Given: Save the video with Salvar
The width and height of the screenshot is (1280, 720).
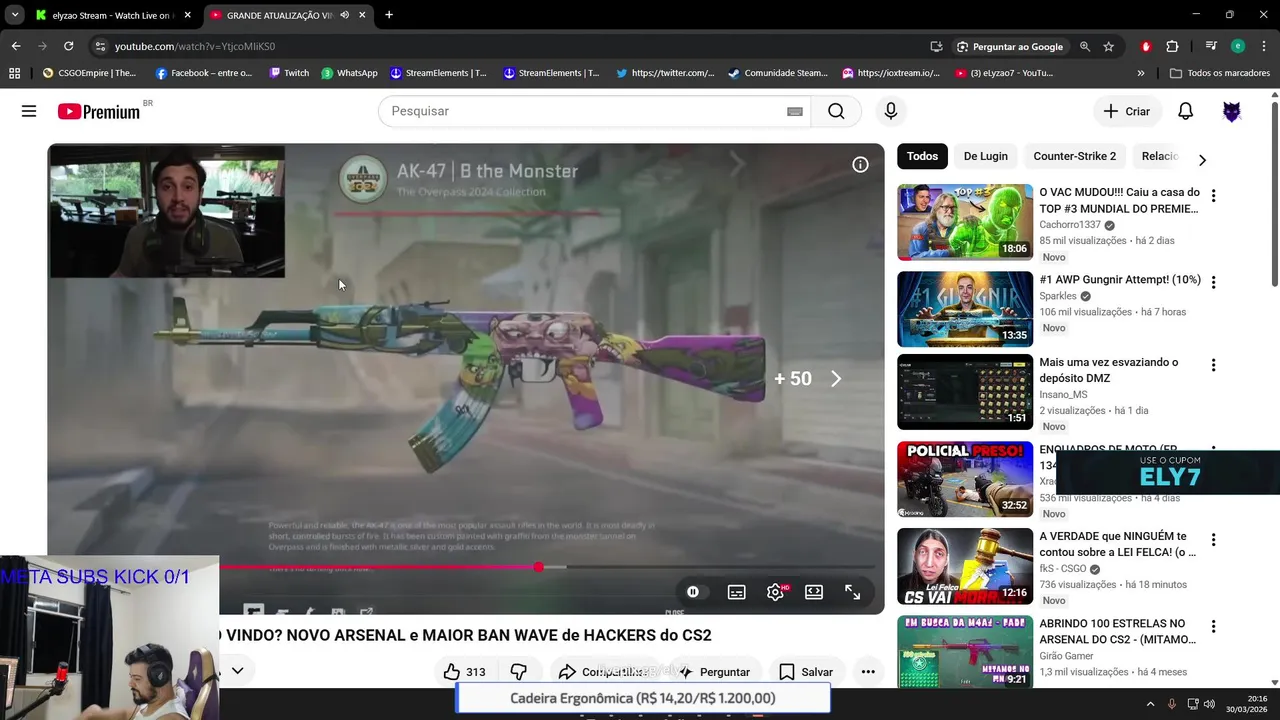Looking at the screenshot, I should click(x=806, y=672).
